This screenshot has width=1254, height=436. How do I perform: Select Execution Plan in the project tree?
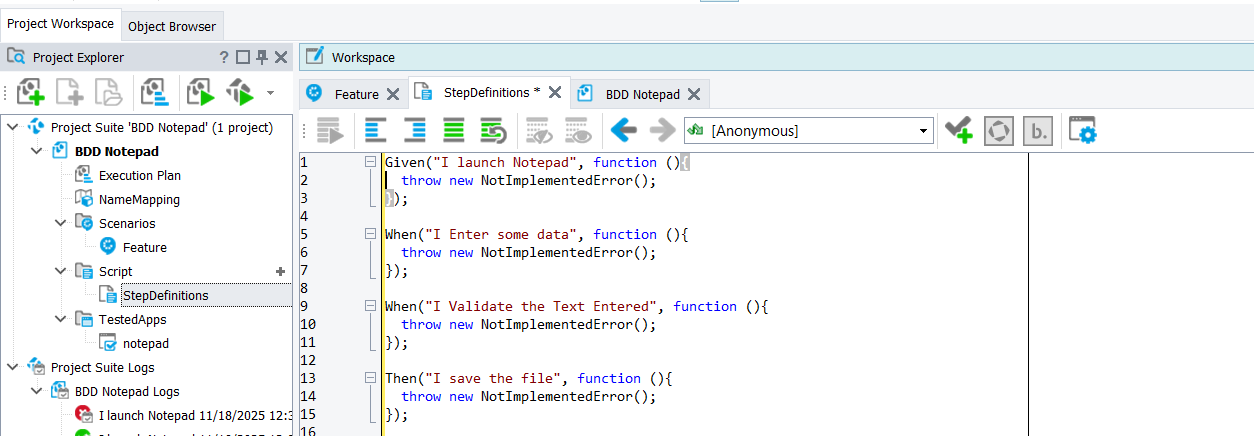point(140,175)
